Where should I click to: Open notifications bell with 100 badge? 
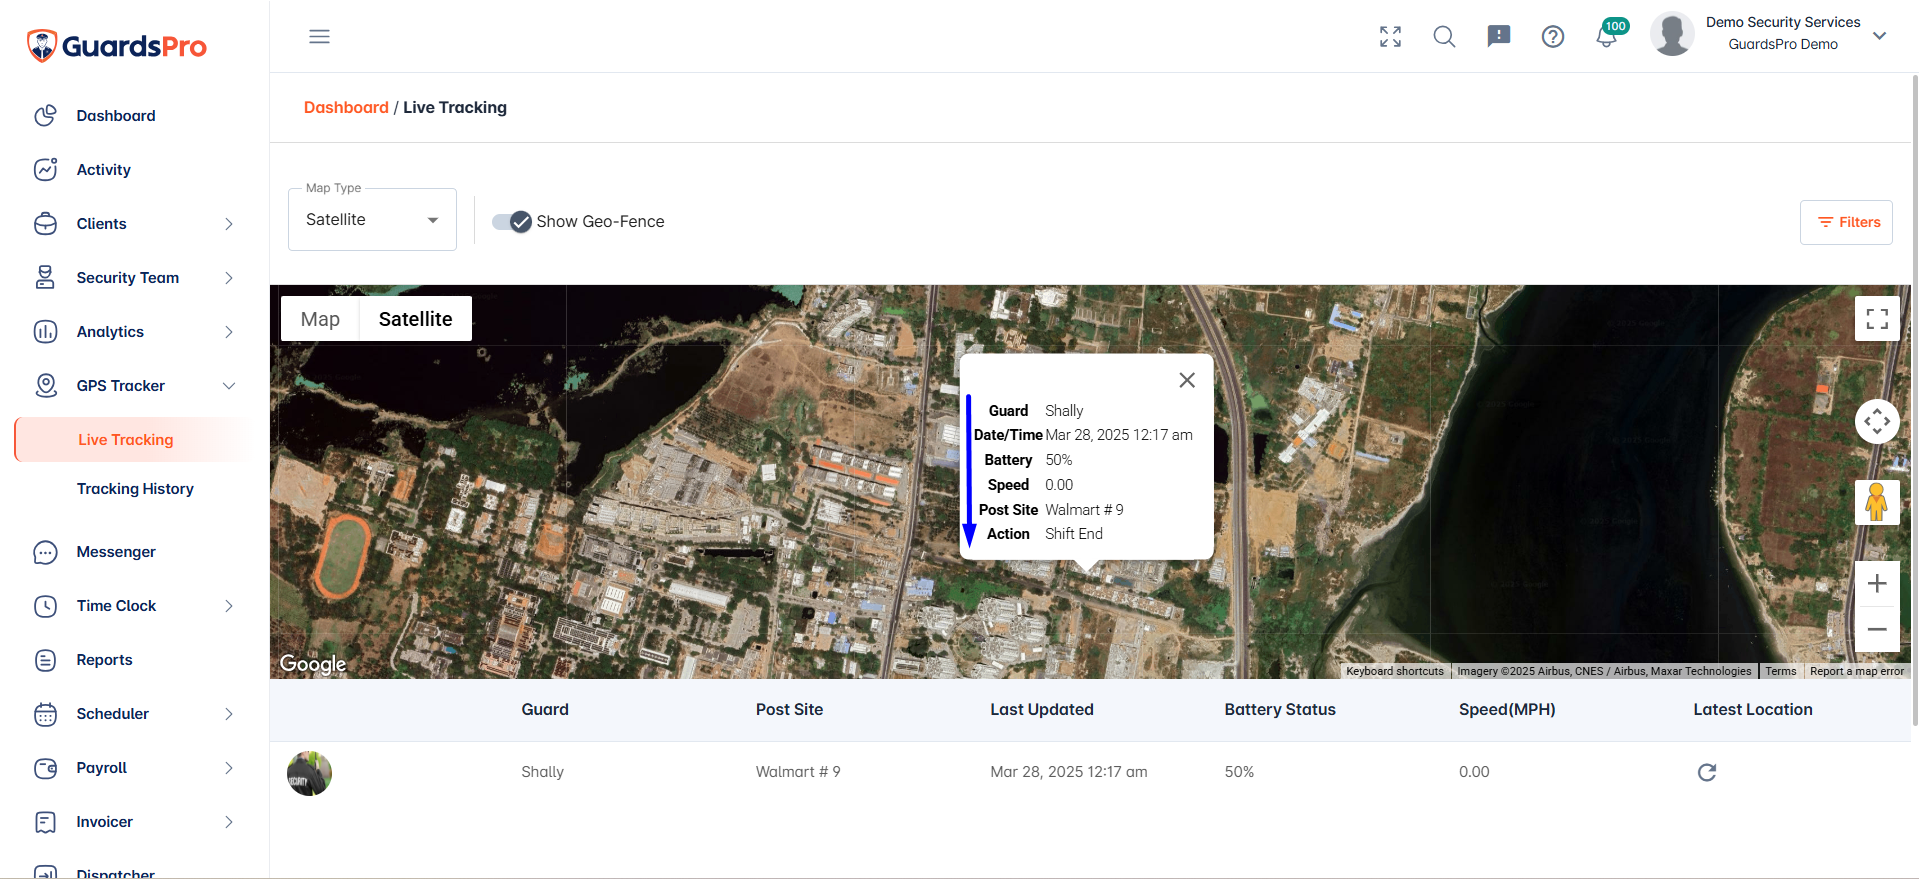point(1608,35)
